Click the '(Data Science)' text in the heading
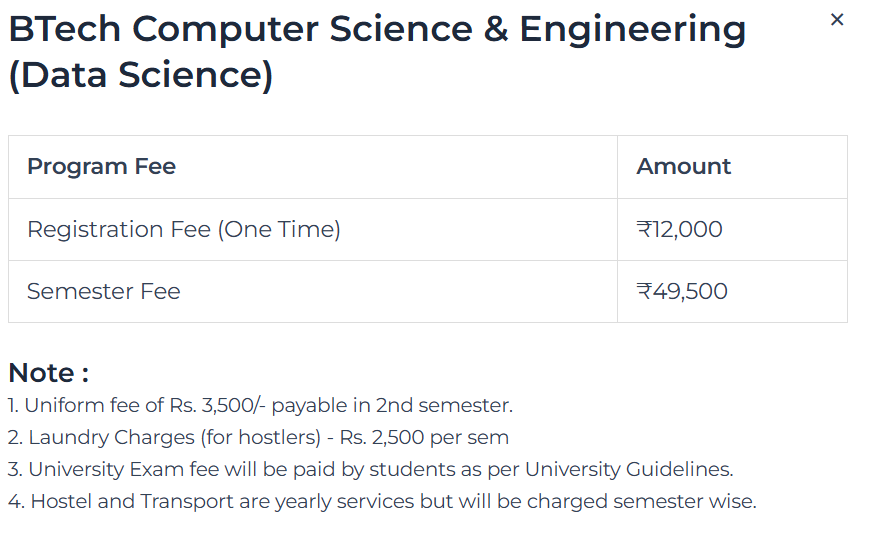The image size is (876, 535). pyautogui.click(x=141, y=76)
